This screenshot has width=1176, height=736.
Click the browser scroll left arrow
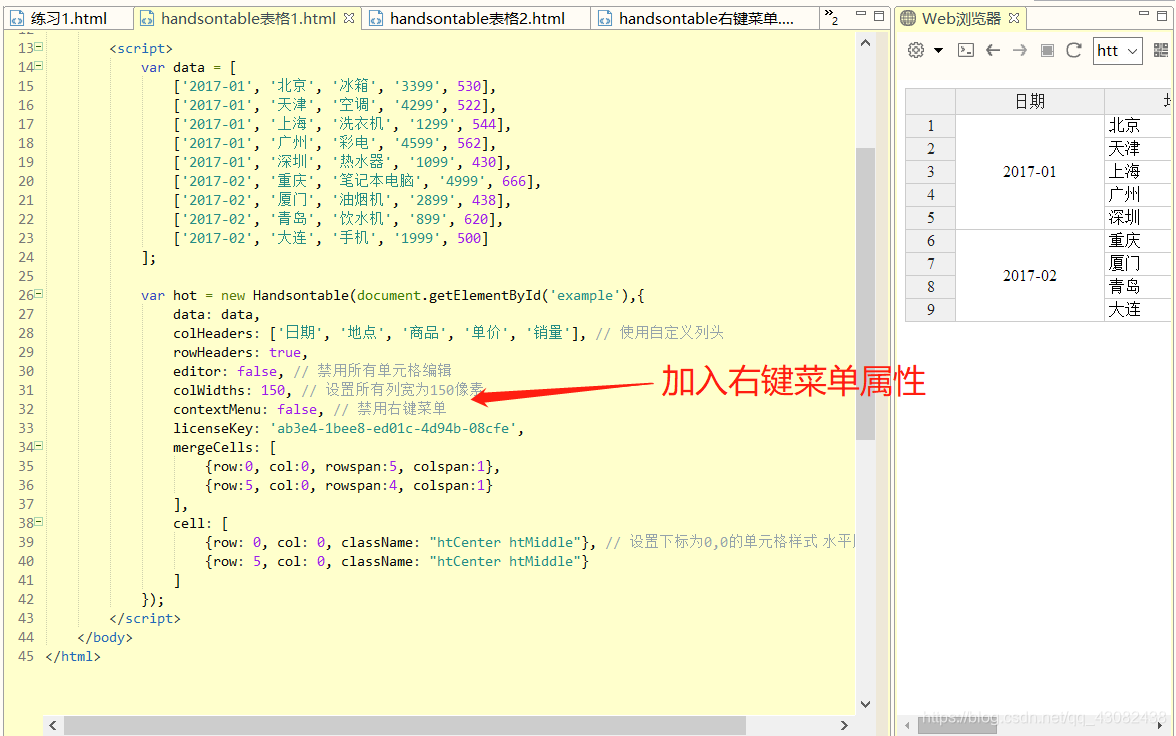908,725
